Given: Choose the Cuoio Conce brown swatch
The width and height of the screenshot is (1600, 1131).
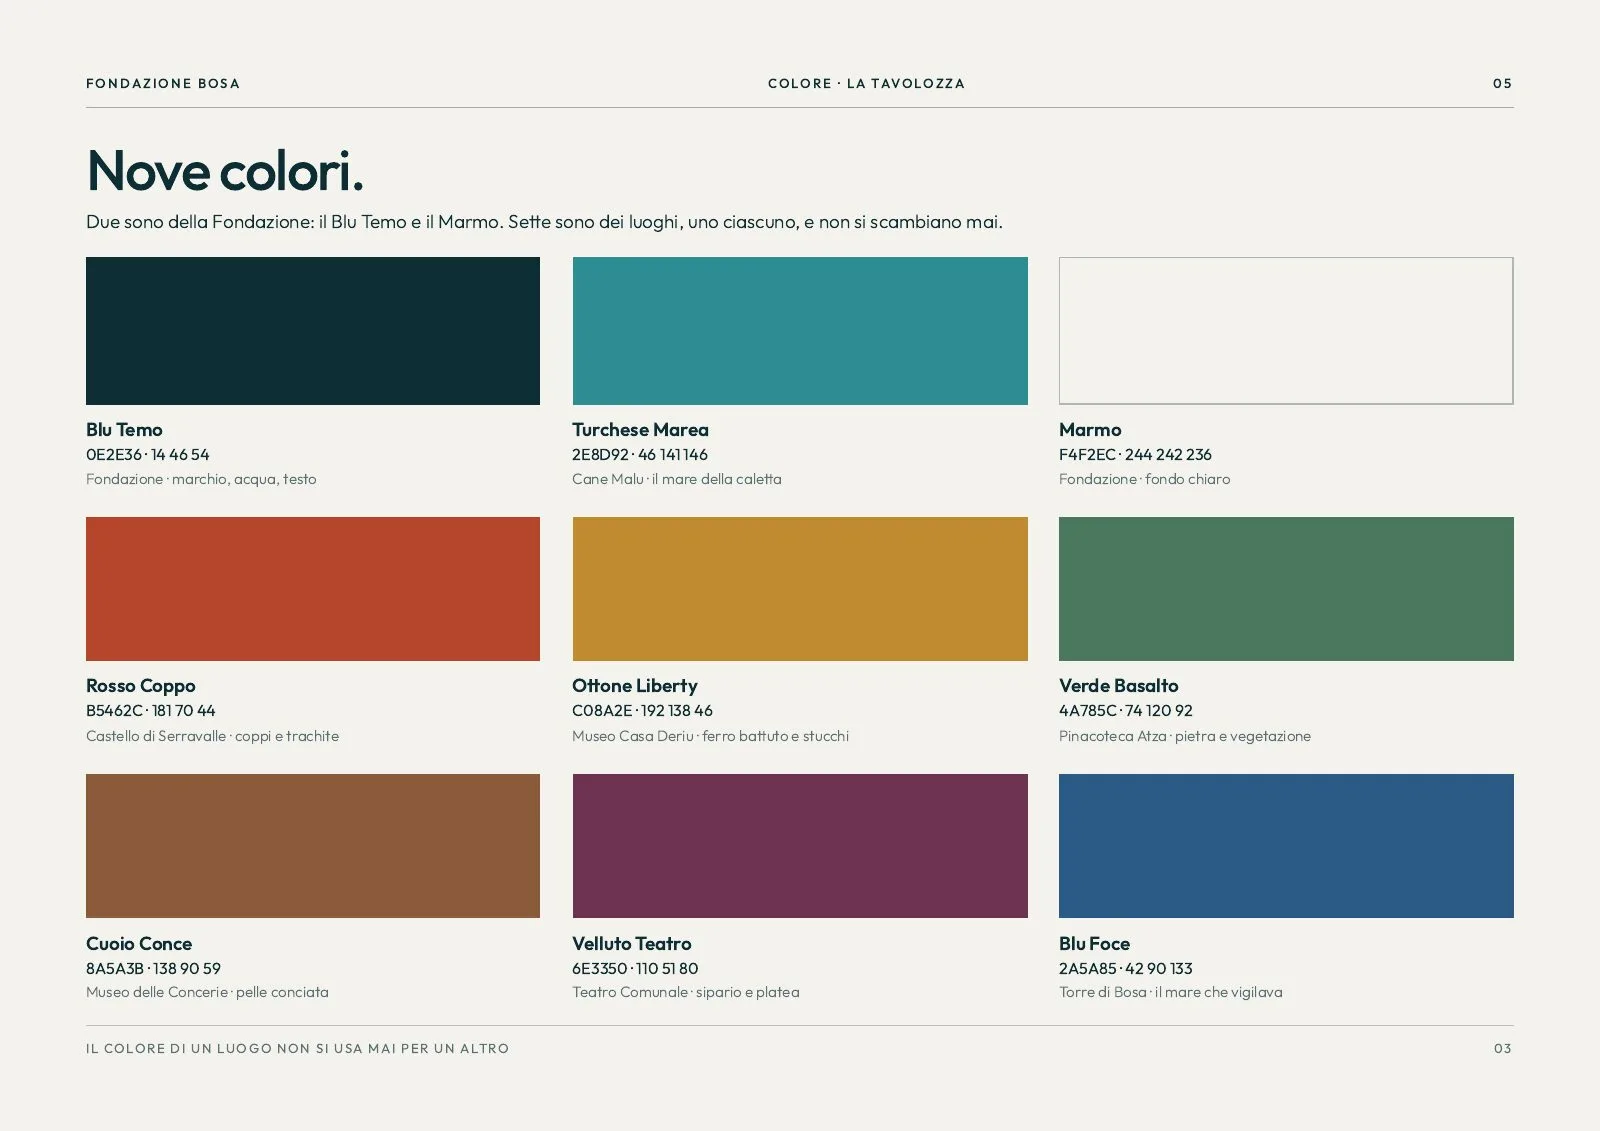Looking at the screenshot, I should coord(313,846).
